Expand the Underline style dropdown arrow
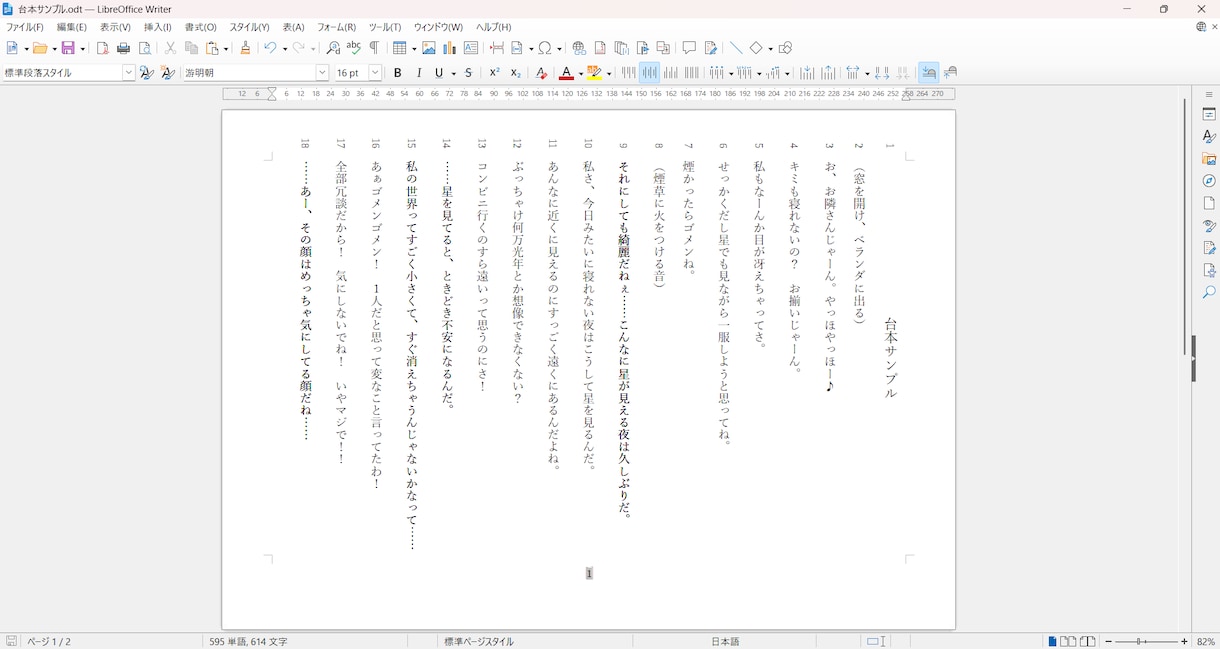1220x649 pixels. tap(453, 73)
